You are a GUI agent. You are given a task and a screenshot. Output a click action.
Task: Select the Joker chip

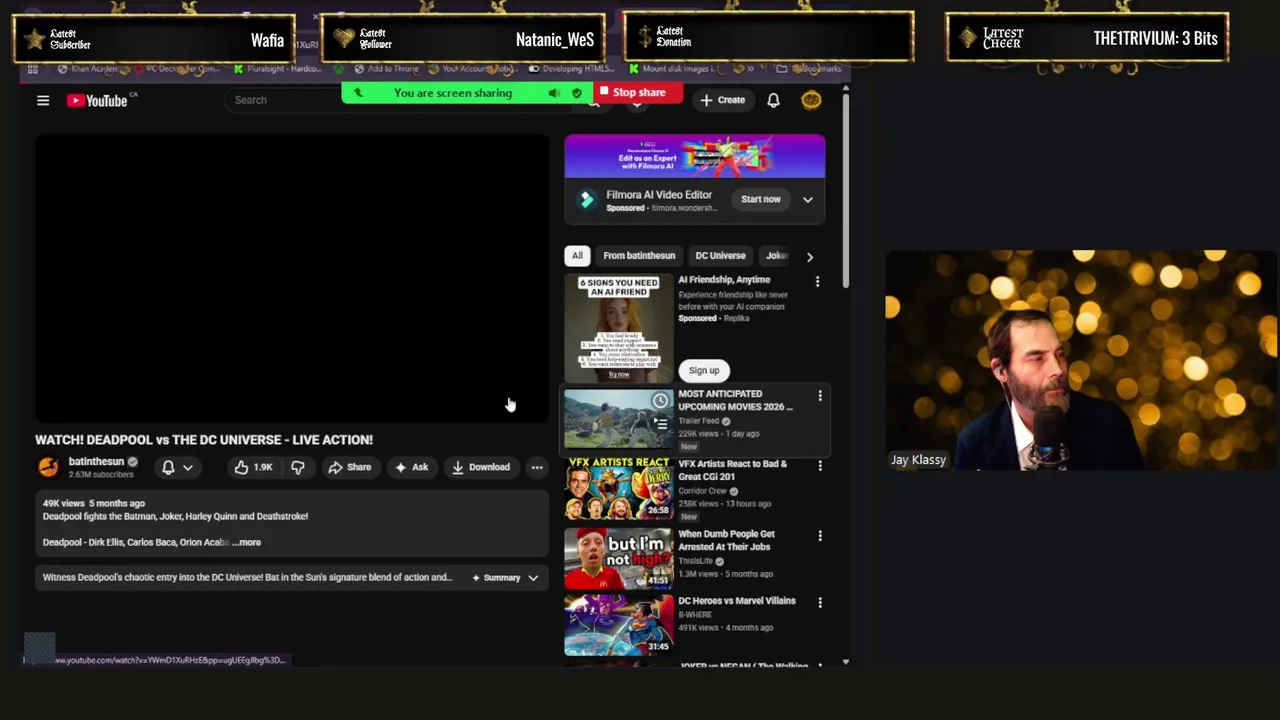[777, 256]
